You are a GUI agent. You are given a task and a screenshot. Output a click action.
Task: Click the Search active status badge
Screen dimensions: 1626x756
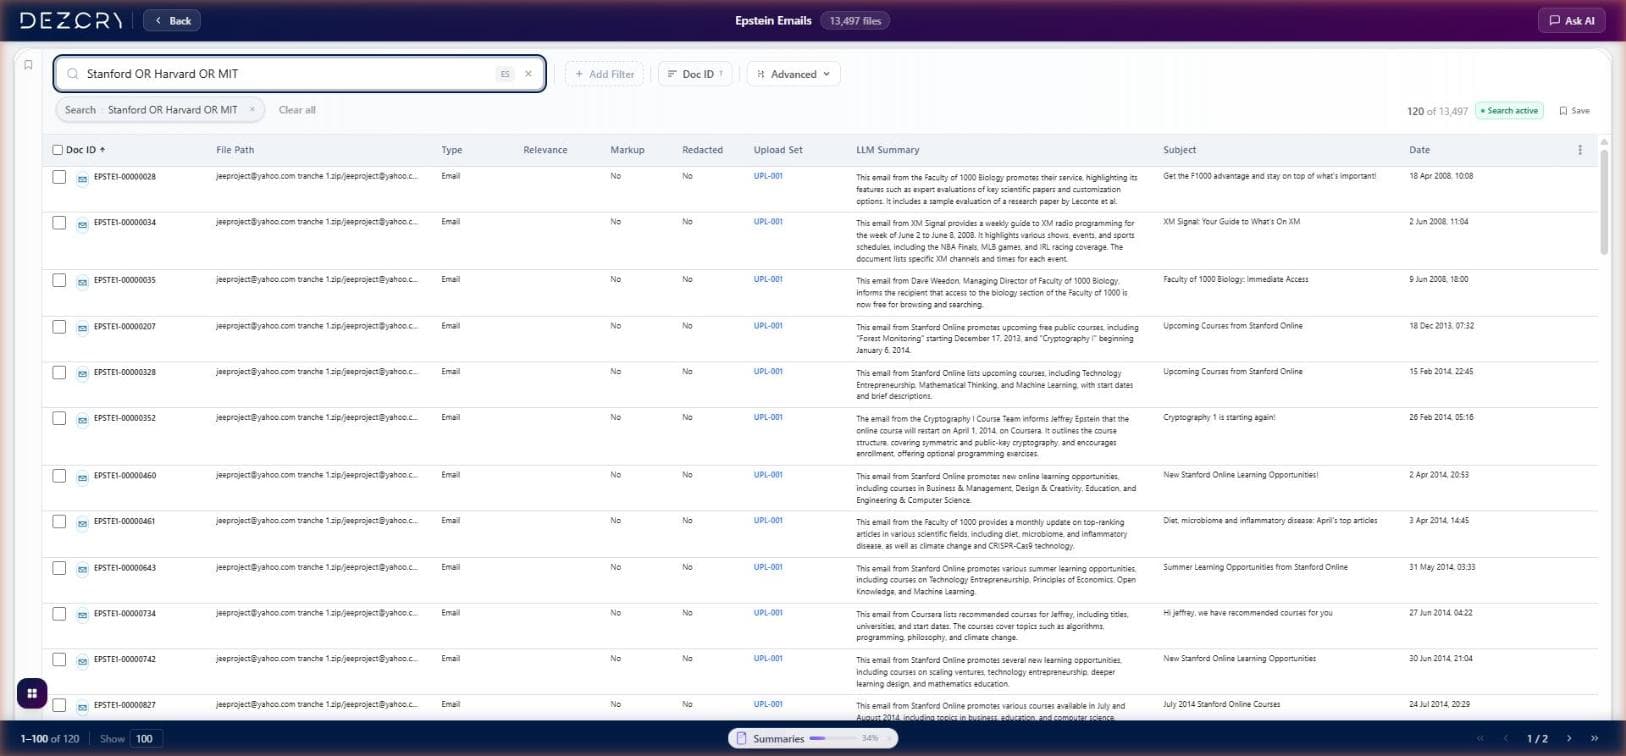[x=1510, y=111]
